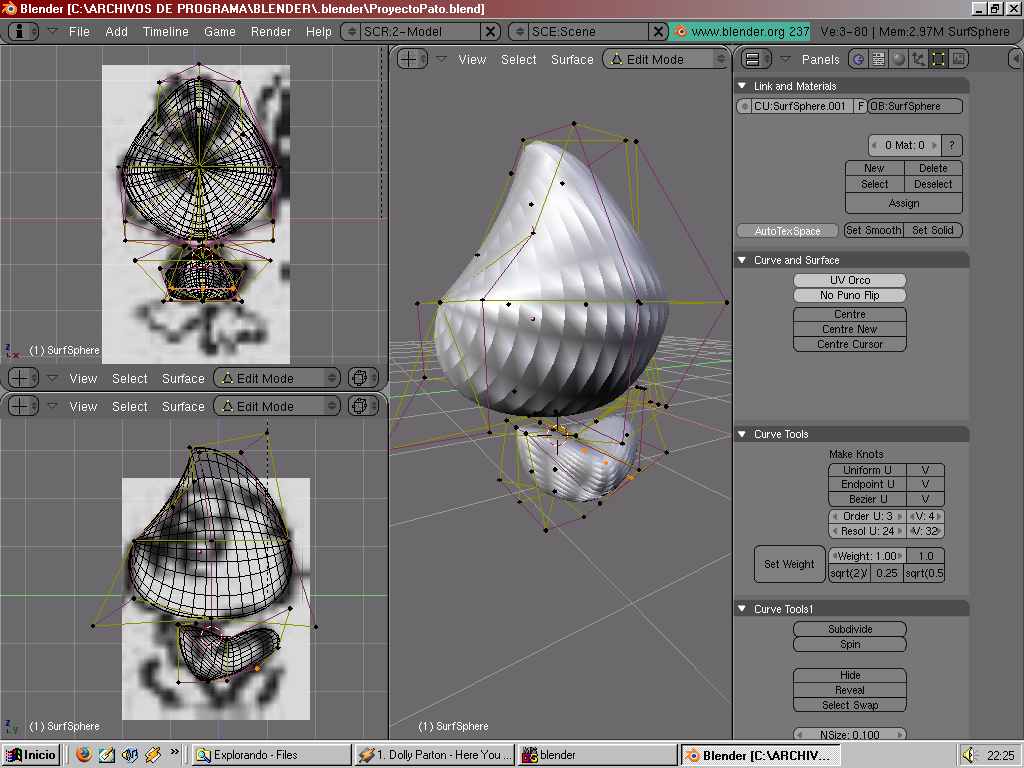This screenshot has width=1024, height=768.
Task: Click the material question mark button
Action: point(952,145)
